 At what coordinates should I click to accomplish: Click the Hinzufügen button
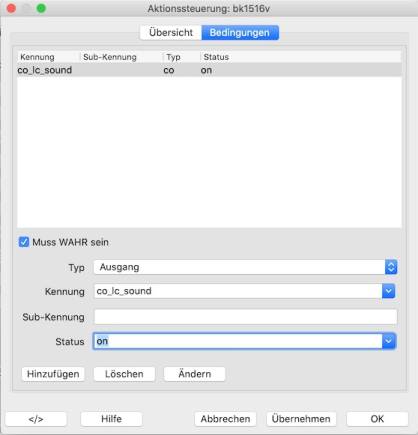click(x=53, y=374)
